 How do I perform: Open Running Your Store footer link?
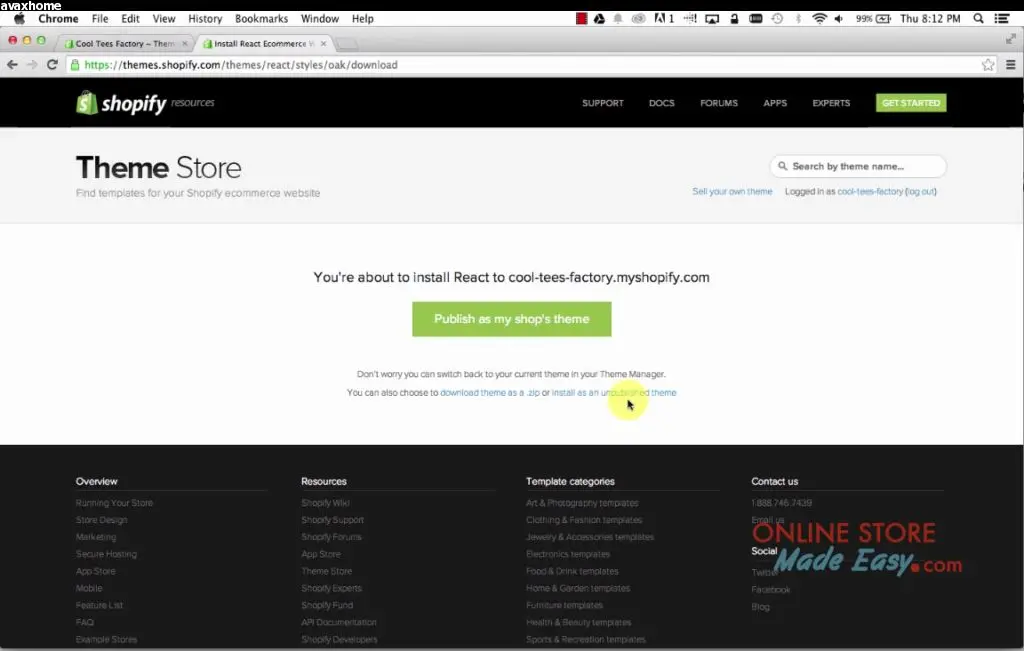[114, 503]
